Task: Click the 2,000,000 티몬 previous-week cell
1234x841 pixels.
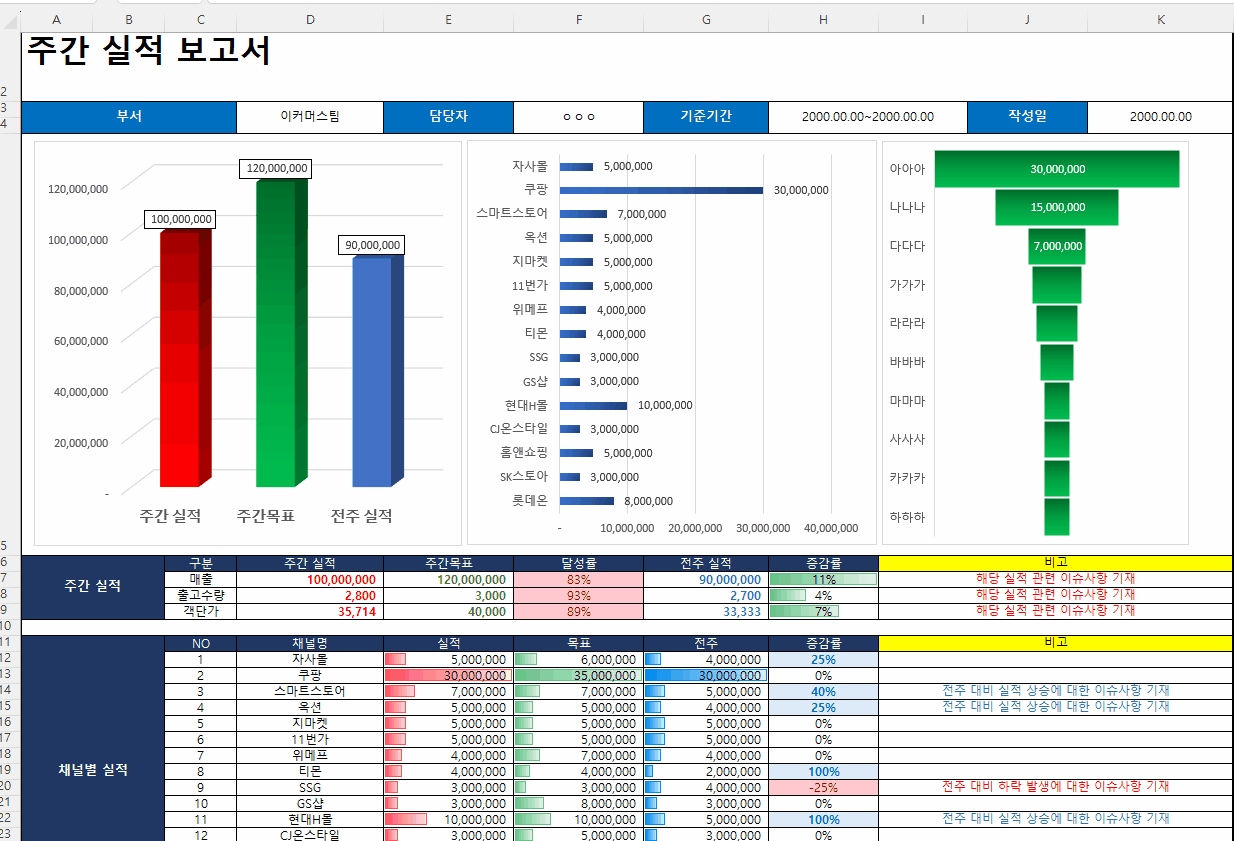Action: (x=706, y=771)
